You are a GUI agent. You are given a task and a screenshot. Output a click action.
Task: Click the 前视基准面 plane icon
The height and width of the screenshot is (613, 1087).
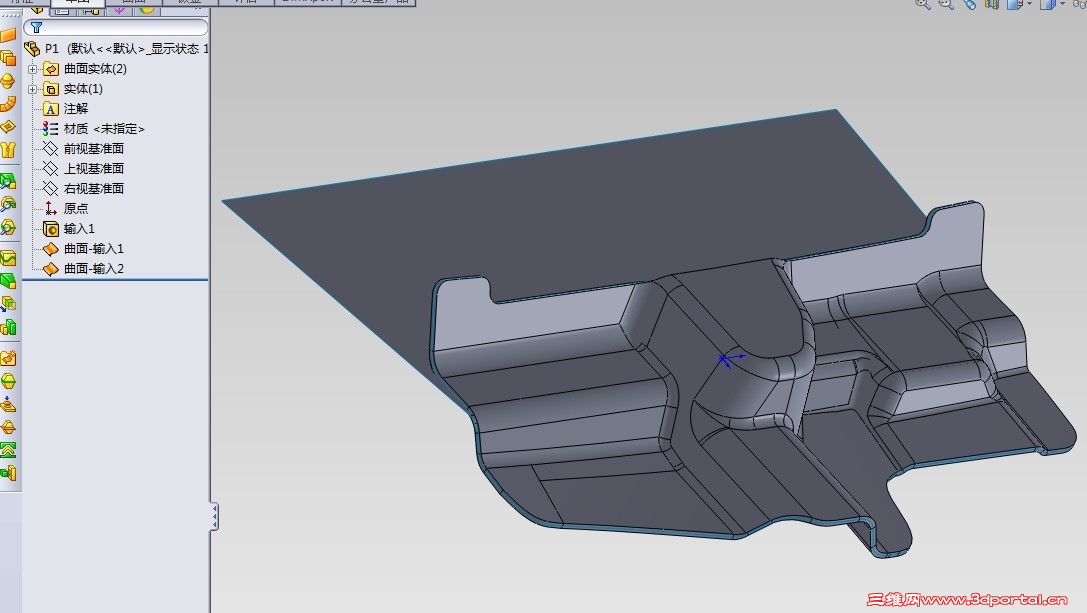(51, 148)
